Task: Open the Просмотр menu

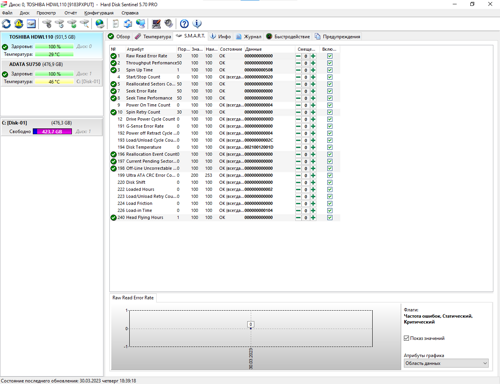Action: pyautogui.click(x=46, y=13)
